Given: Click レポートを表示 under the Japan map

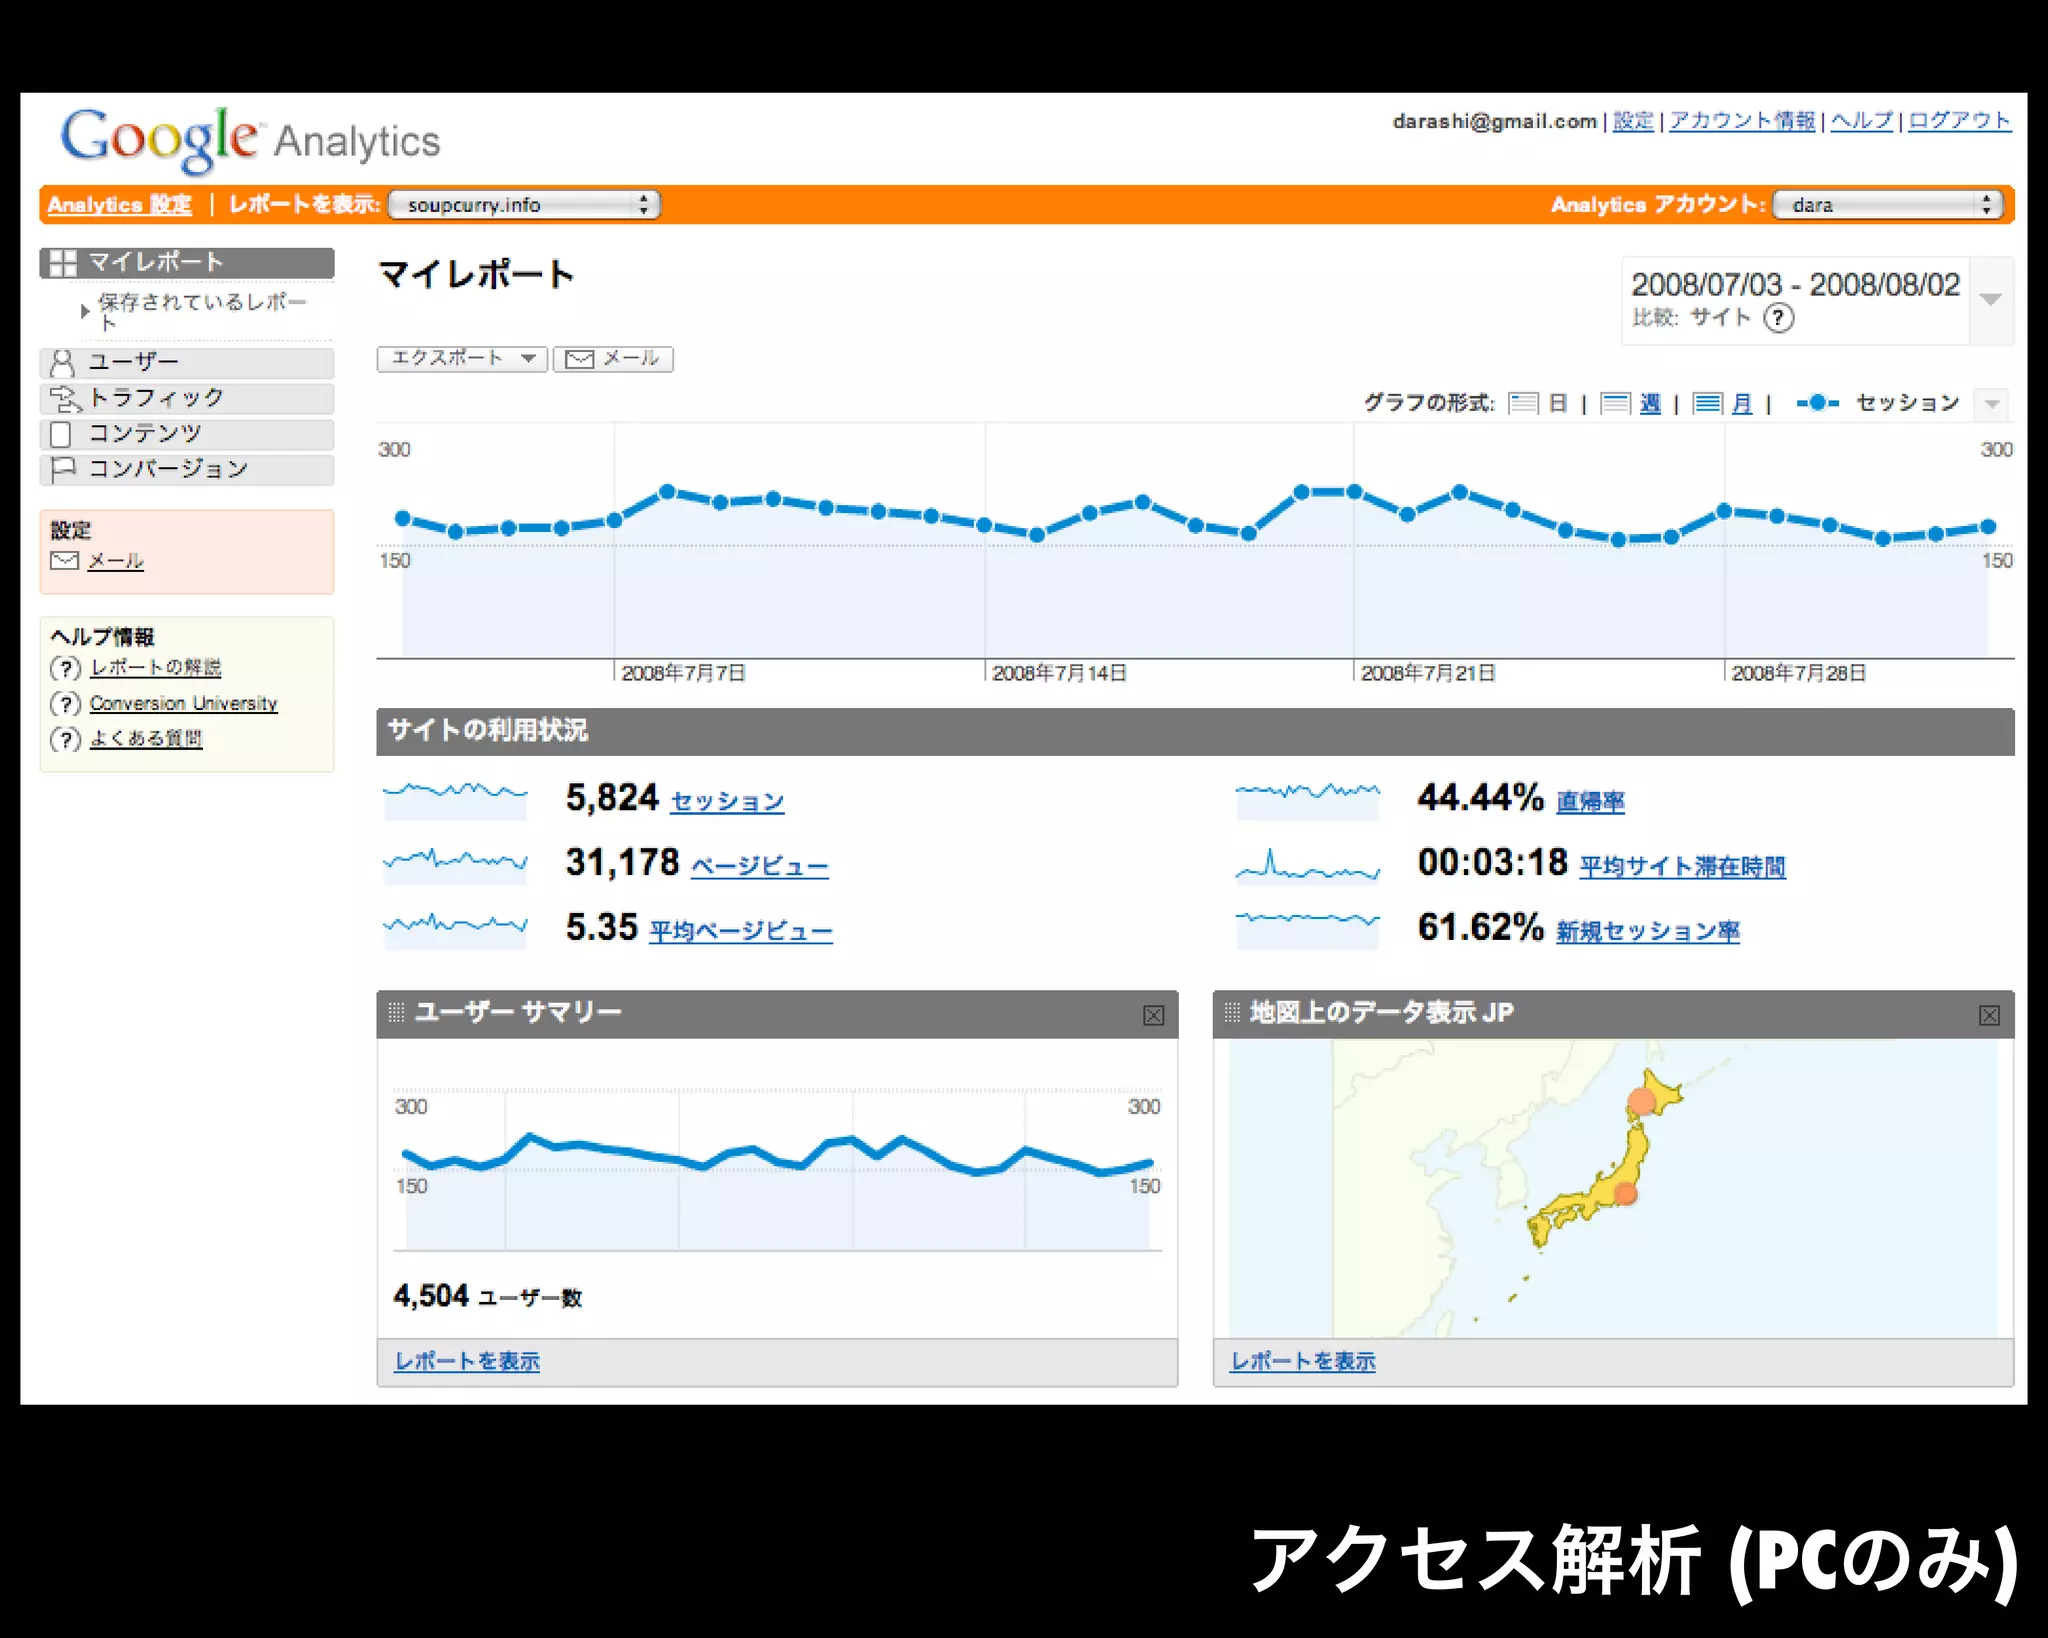Looking at the screenshot, I should click(x=1303, y=1362).
